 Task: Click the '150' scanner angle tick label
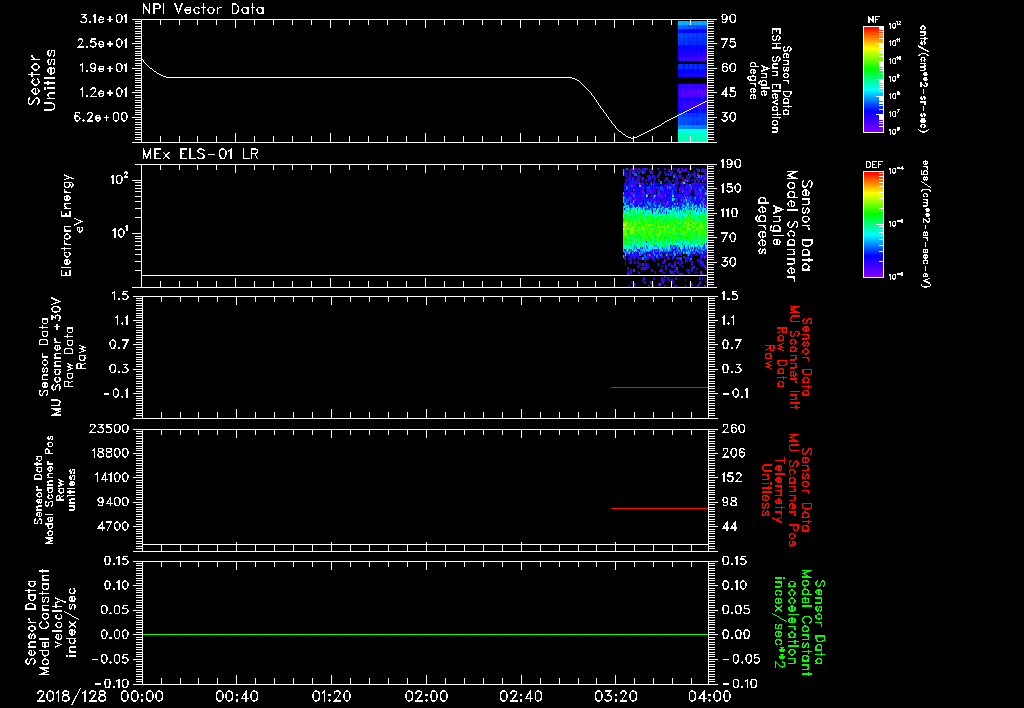pyautogui.click(x=733, y=189)
